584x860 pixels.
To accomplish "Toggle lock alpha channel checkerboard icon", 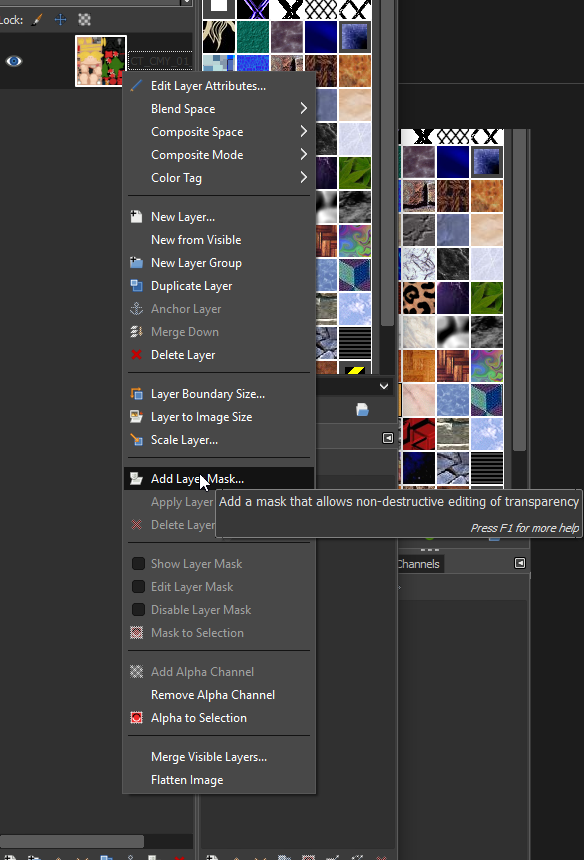I will click(84, 20).
